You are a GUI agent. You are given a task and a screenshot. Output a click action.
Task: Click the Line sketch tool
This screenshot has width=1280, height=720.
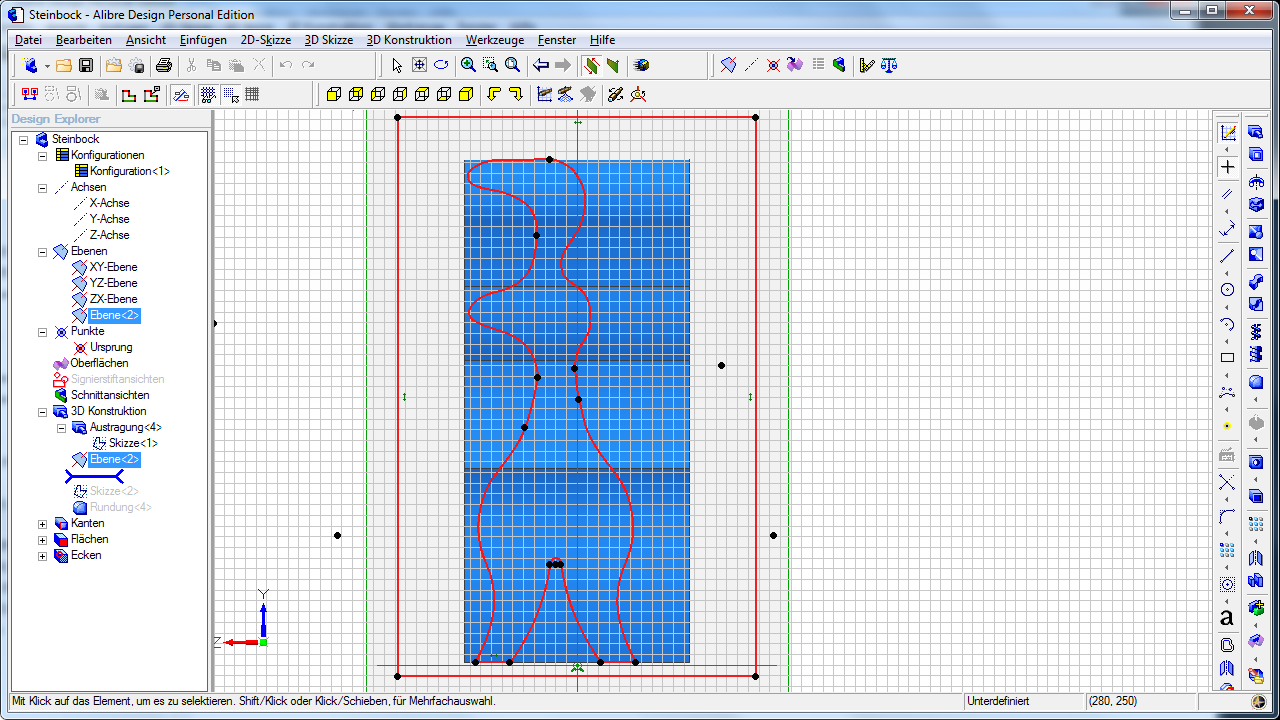(x=1227, y=256)
